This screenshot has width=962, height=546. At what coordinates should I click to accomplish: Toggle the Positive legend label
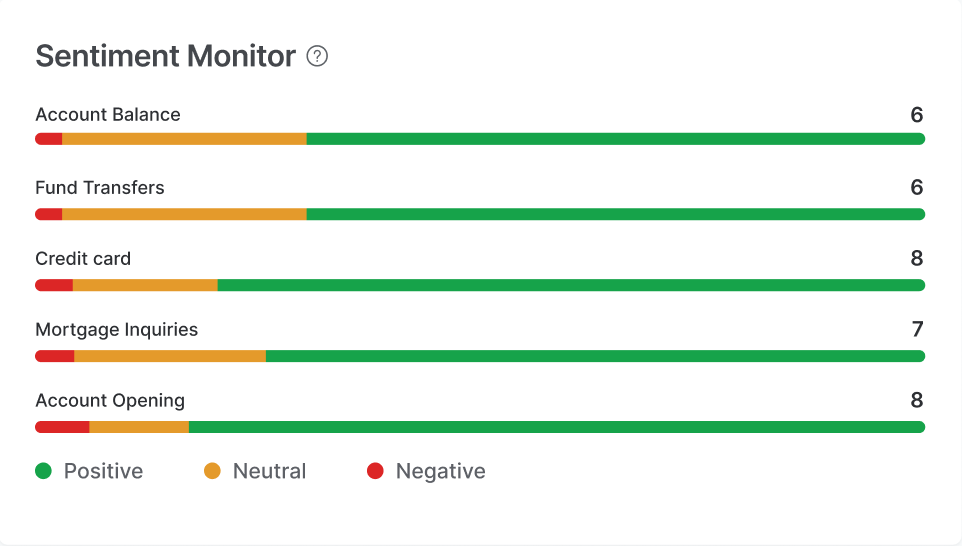pos(103,471)
